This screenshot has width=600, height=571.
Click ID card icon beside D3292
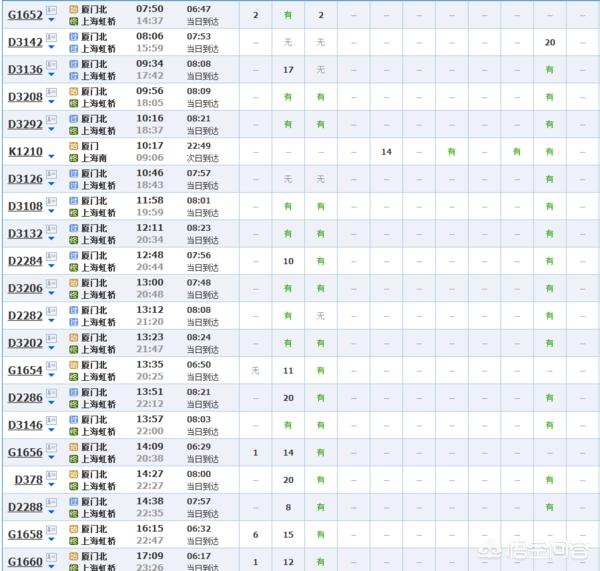pos(51,119)
